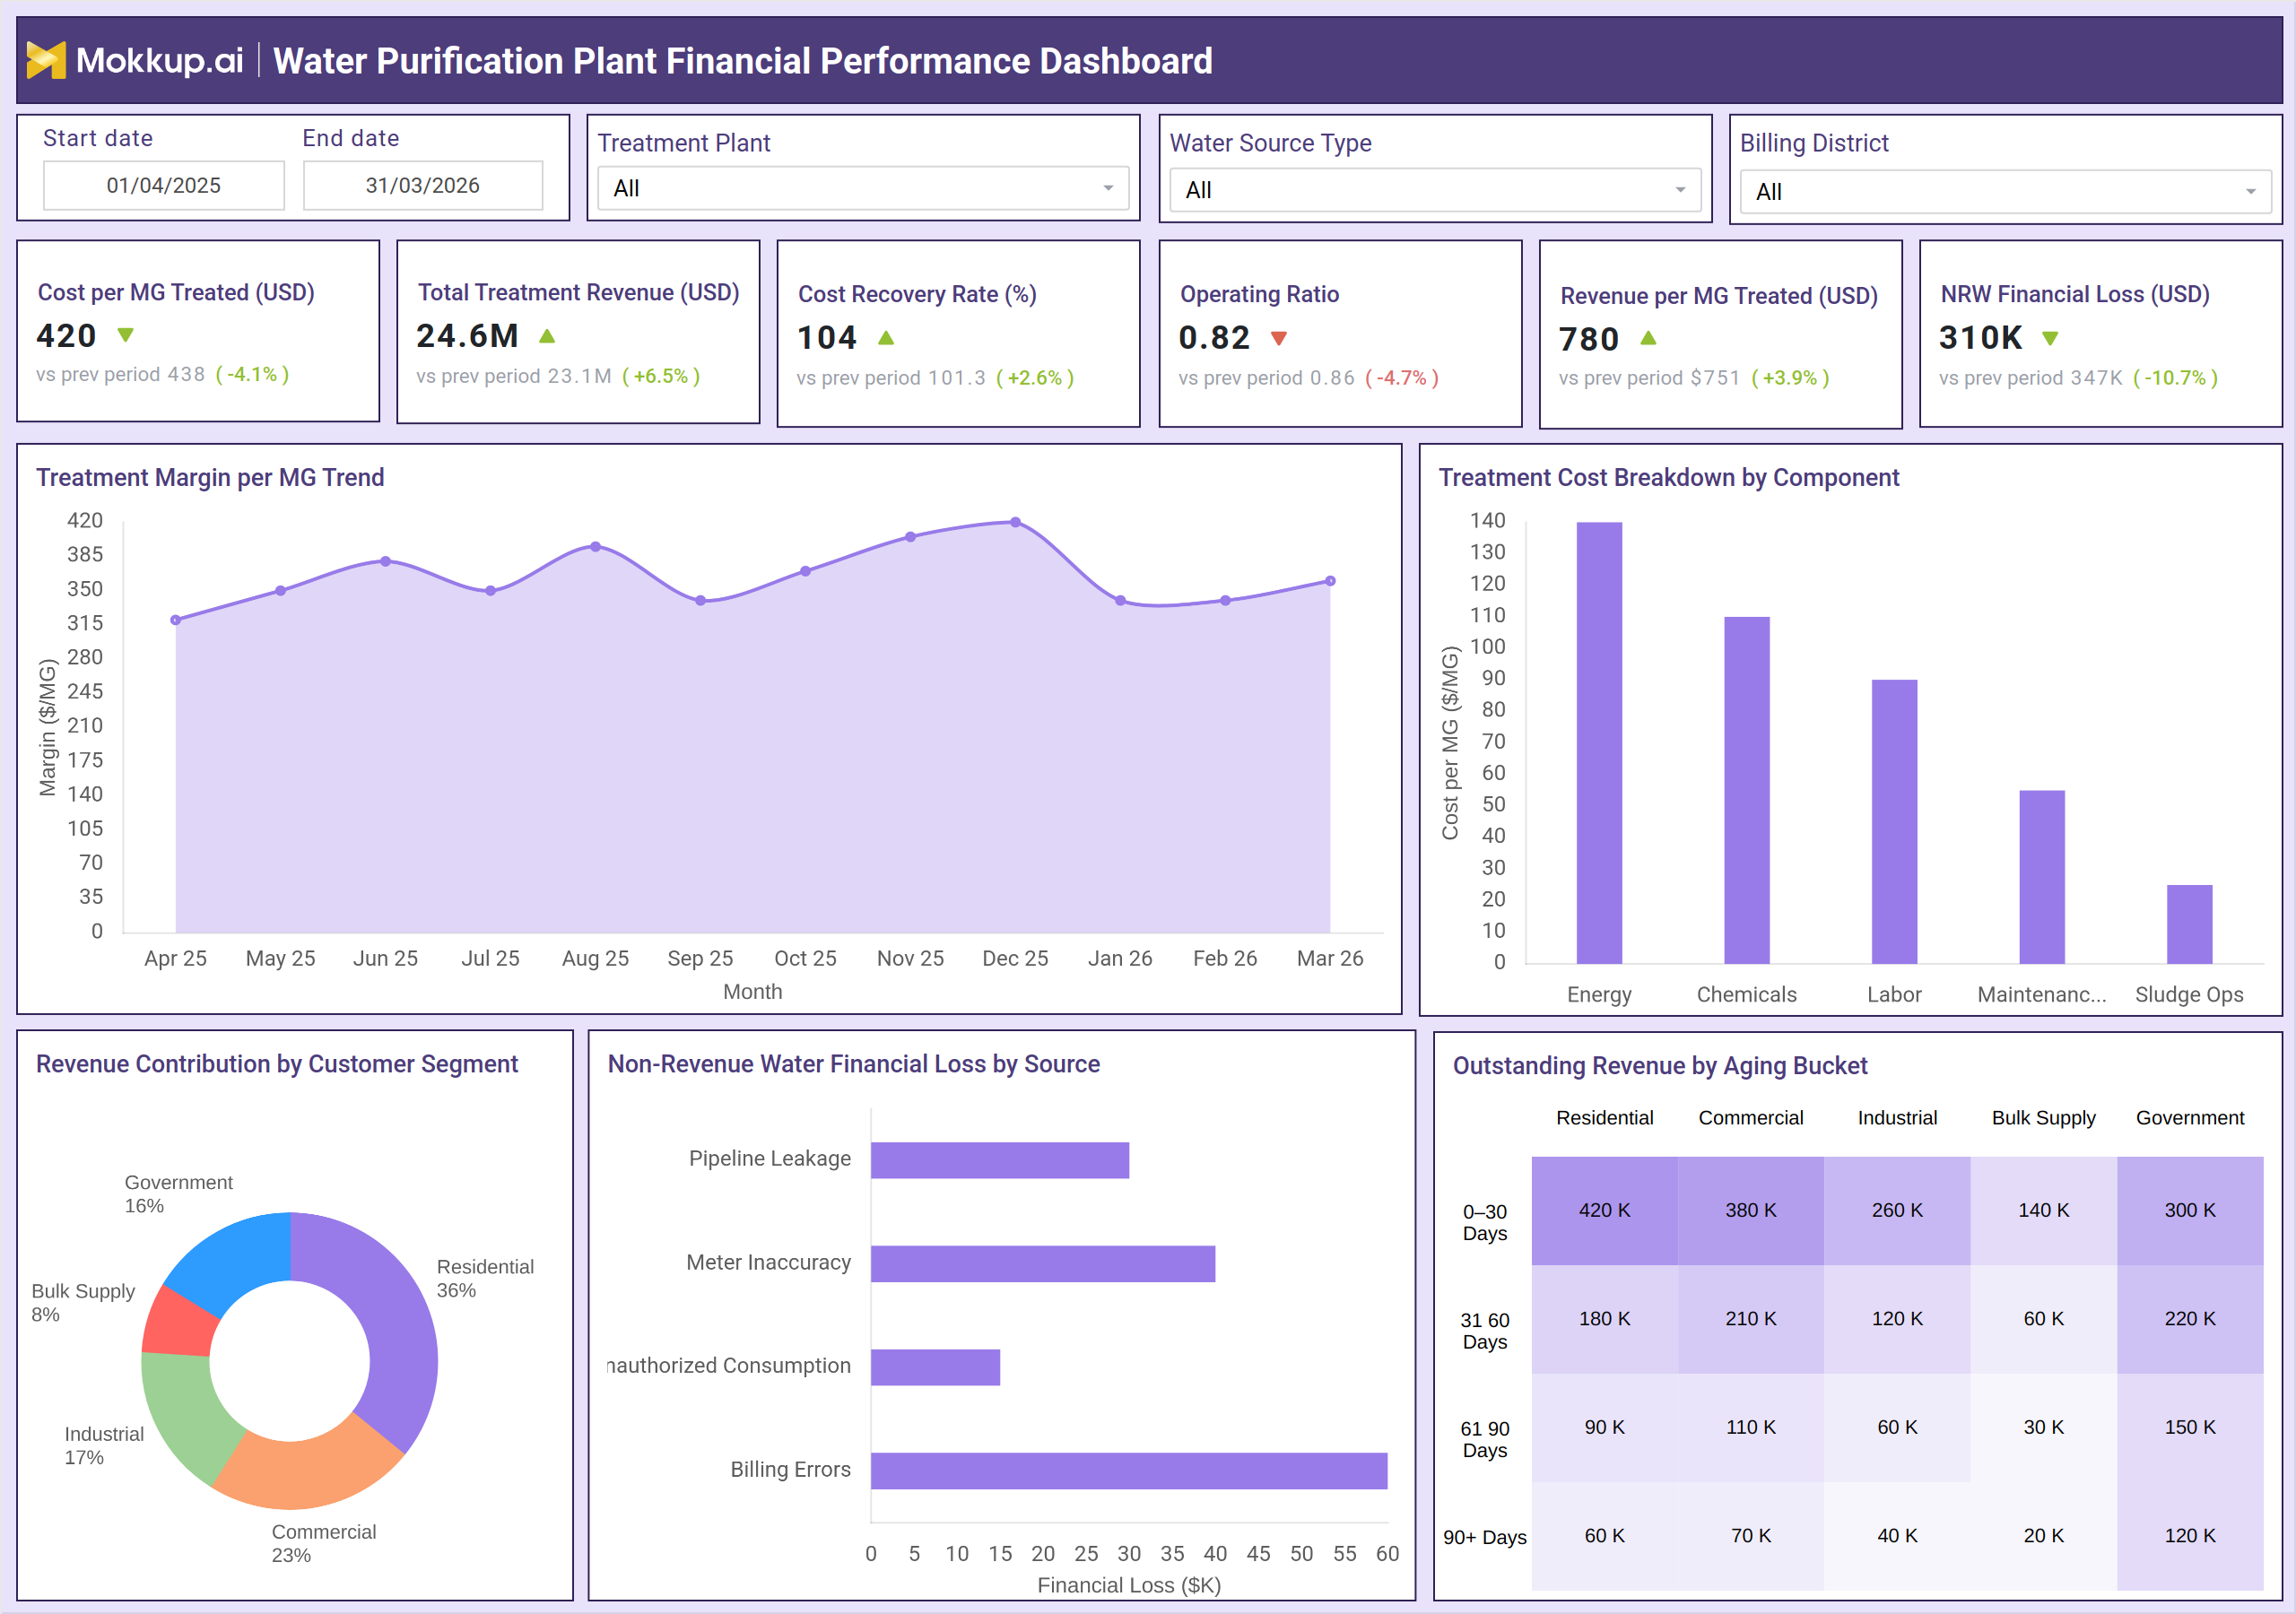Click the dashboard title text in header

(743, 60)
